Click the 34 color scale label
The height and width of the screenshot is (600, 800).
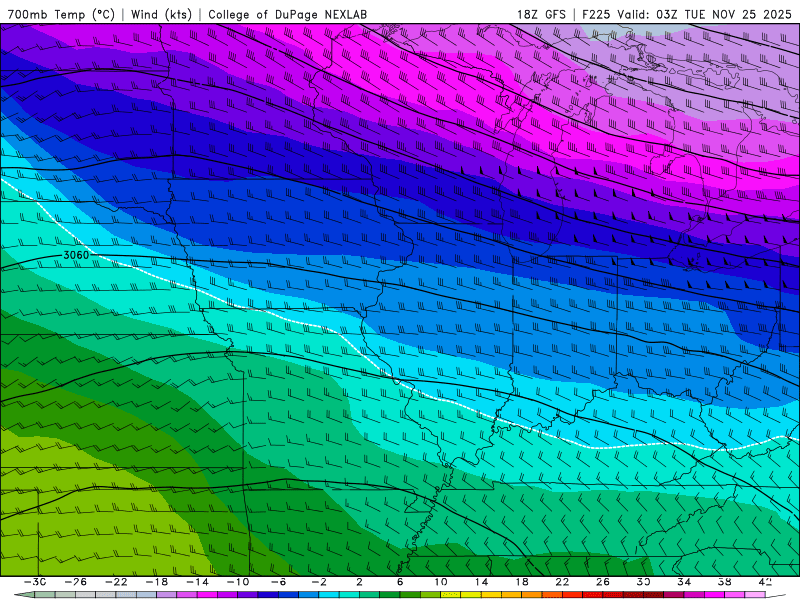click(684, 582)
